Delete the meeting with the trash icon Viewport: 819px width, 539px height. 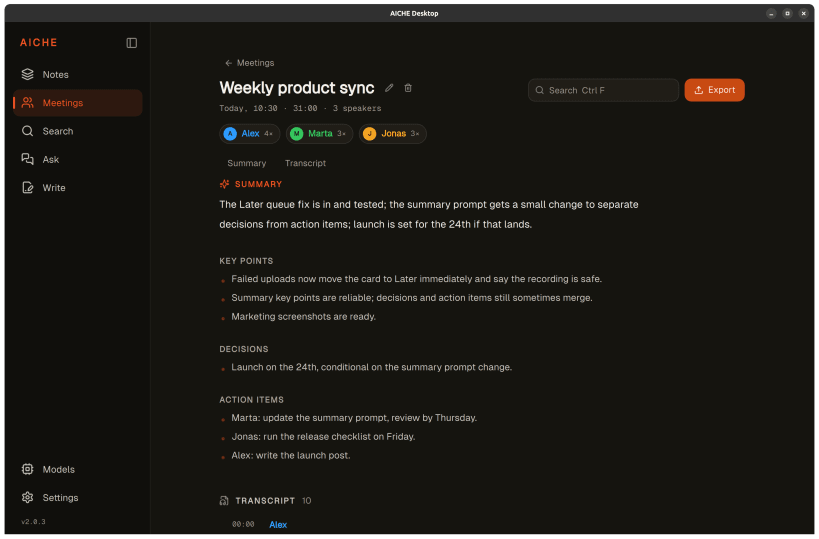pyautogui.click(x=408, y=88)
